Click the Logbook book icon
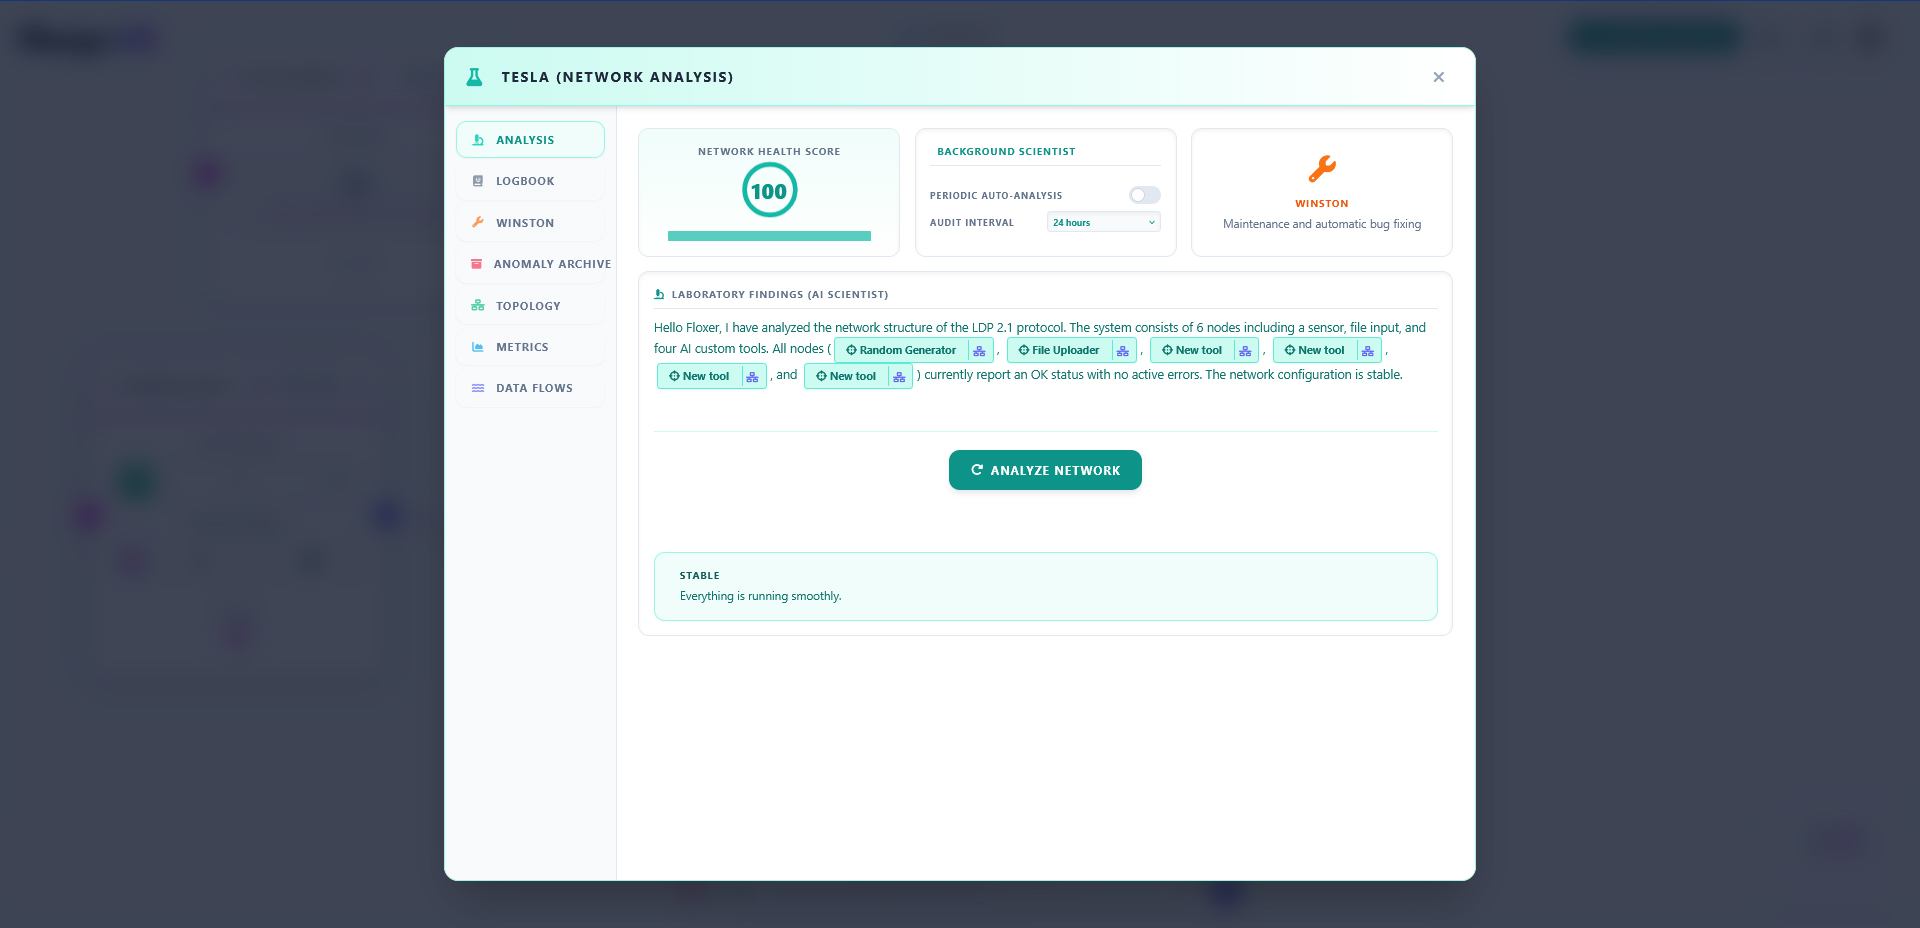Viewport: 1920px width, 928px height. 478,181
